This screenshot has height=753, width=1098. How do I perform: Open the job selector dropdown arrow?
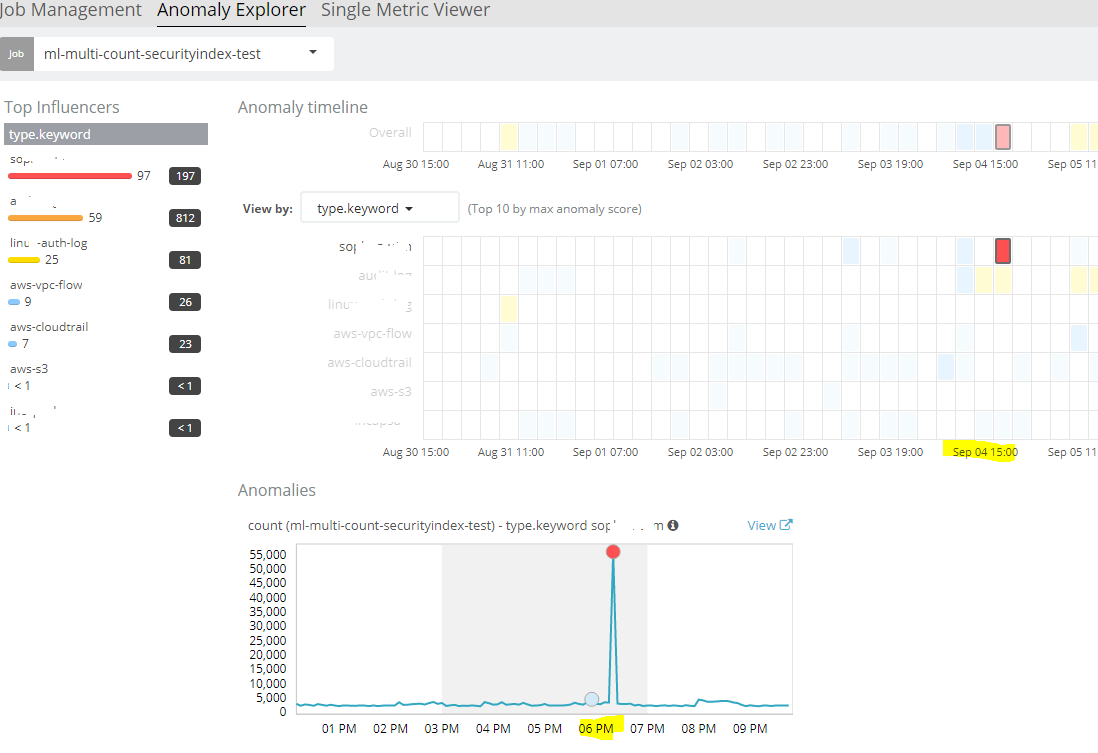click(313, 53)
